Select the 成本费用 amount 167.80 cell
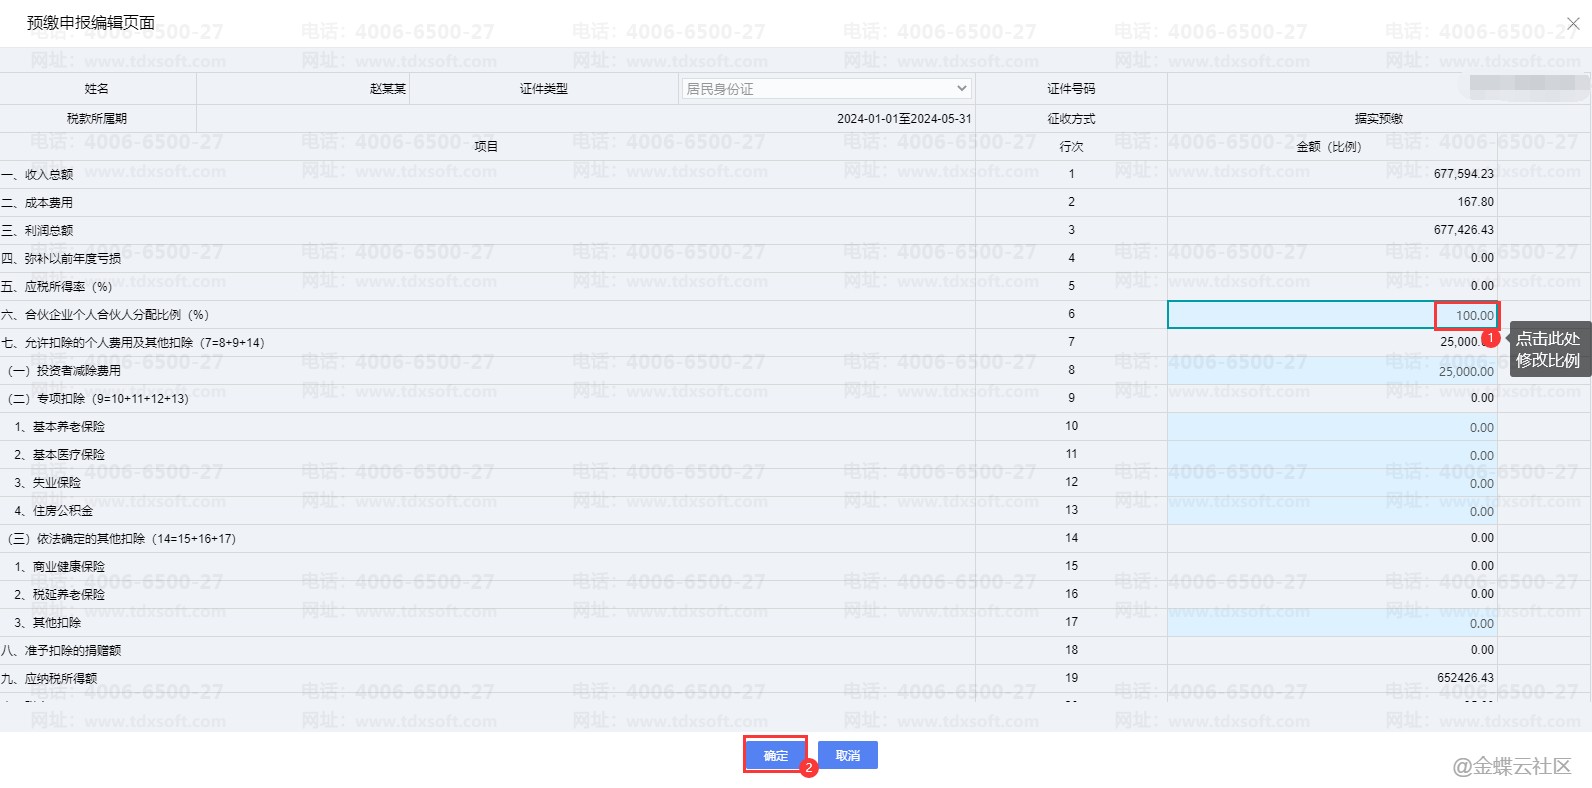This screenshot has height=788, width=1592. point(1332,202)
